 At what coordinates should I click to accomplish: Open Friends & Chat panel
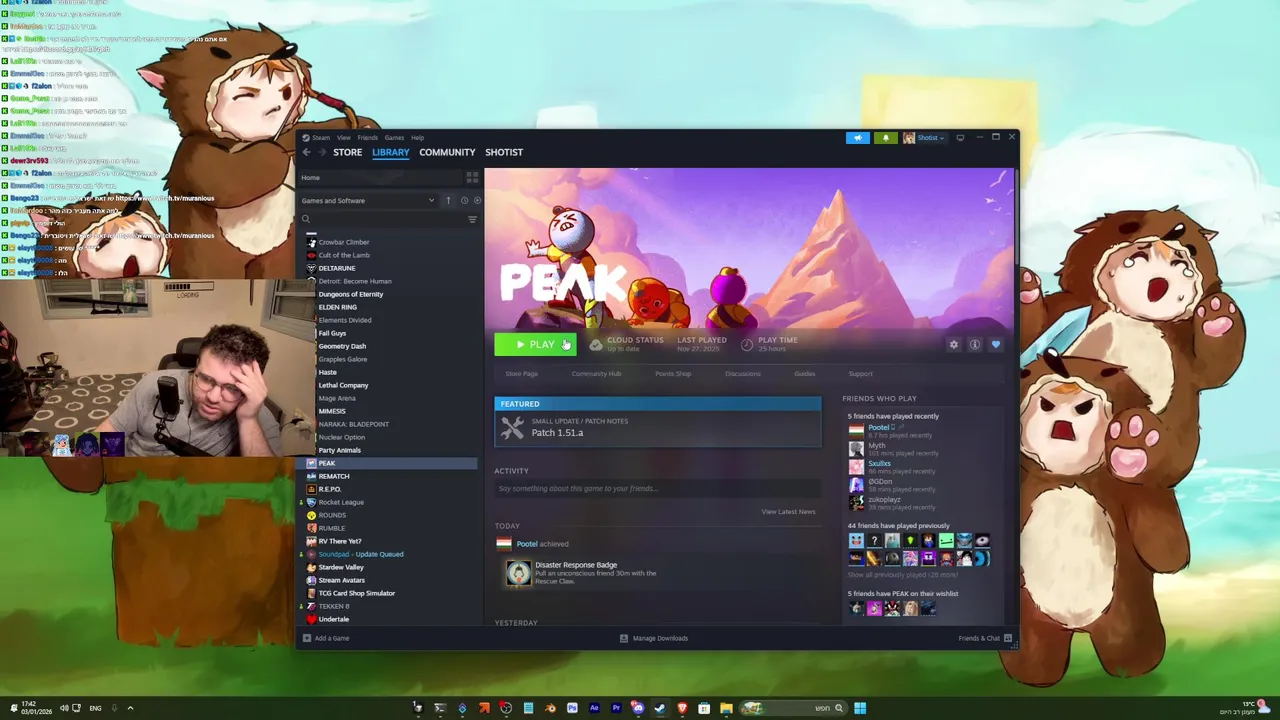[x=985, y=638]
